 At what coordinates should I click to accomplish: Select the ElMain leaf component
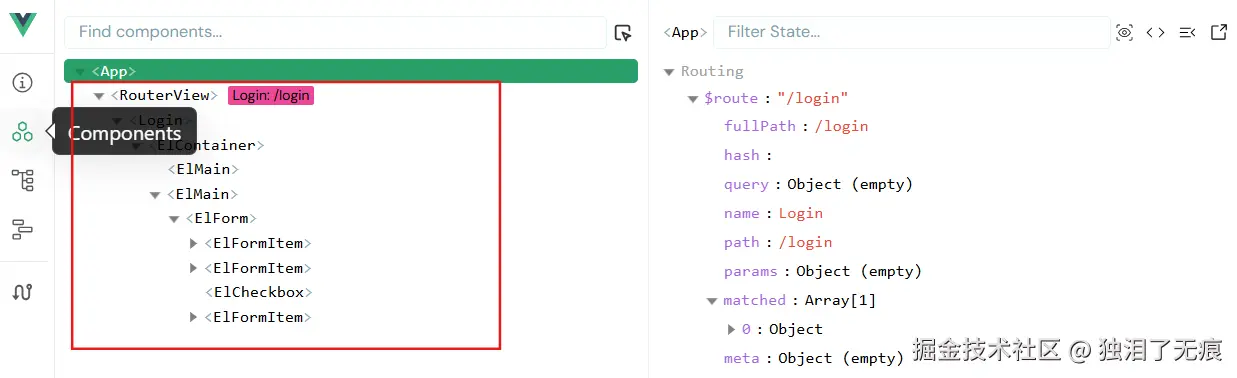pos(202,169)
